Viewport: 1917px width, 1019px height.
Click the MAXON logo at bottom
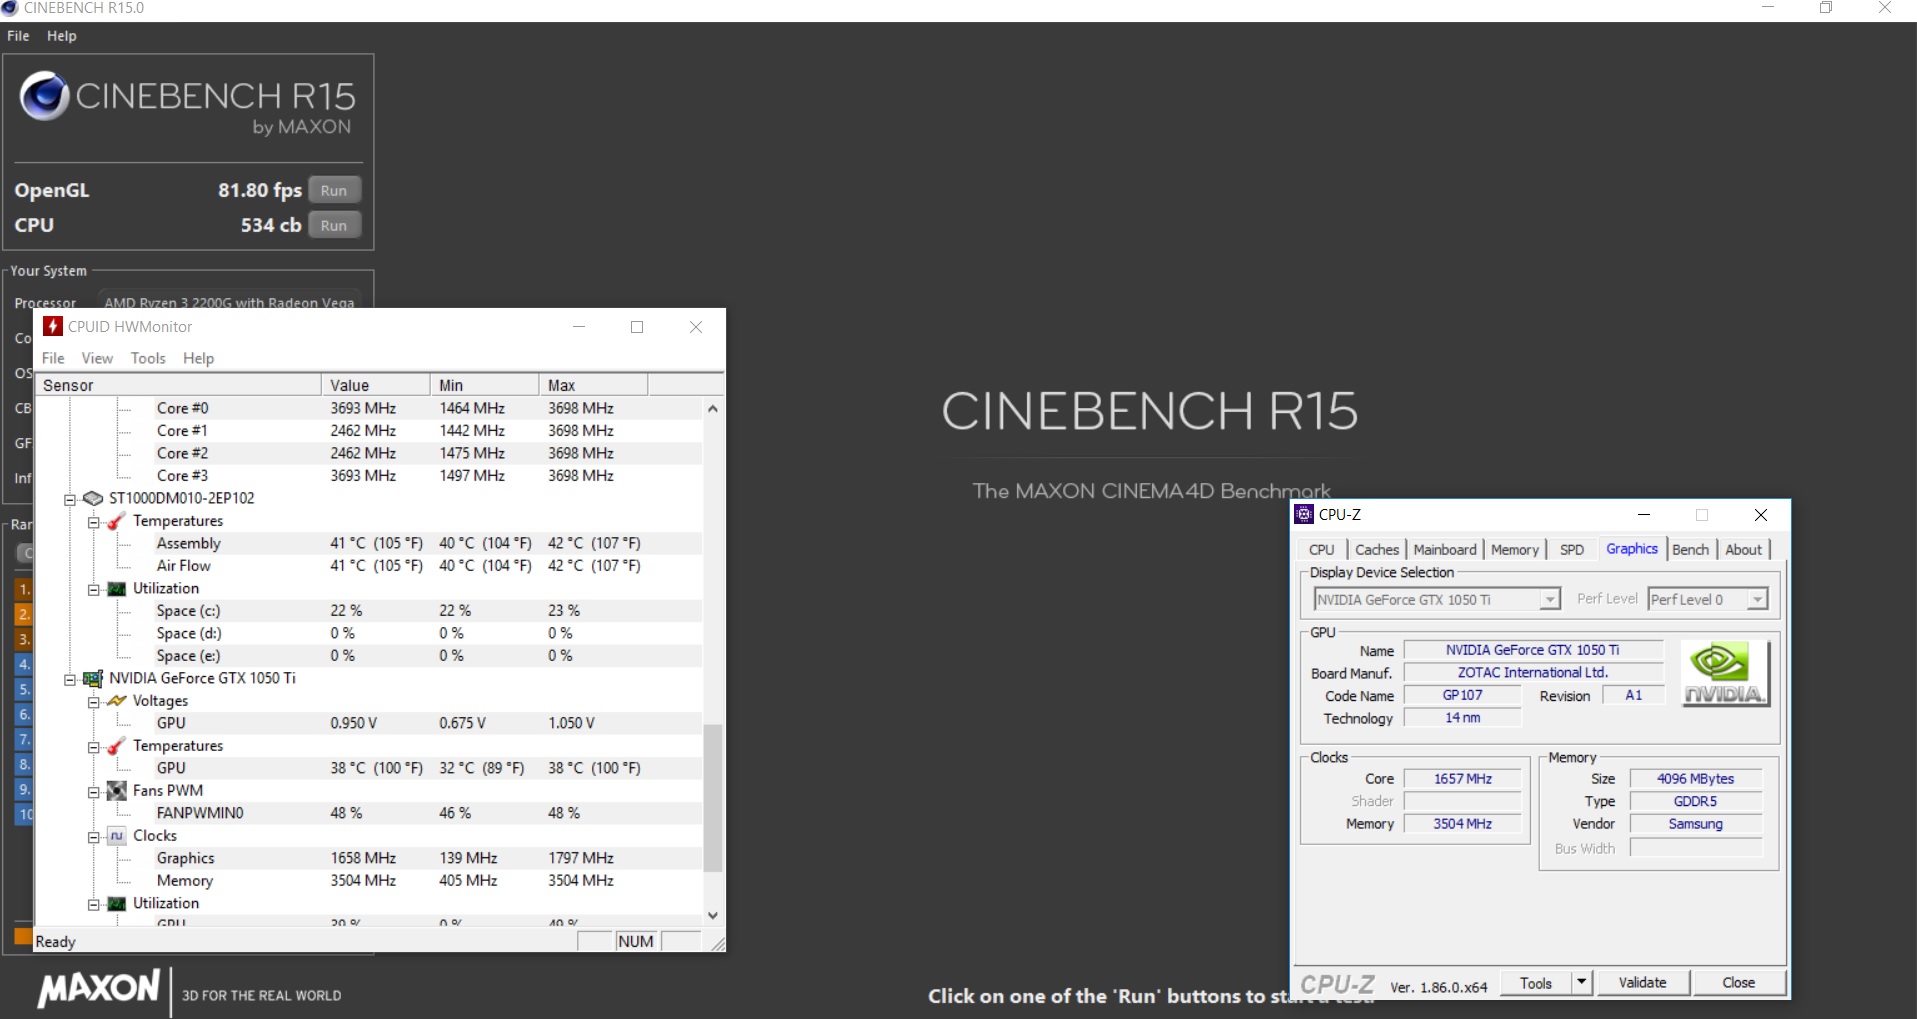coord(98,989)
